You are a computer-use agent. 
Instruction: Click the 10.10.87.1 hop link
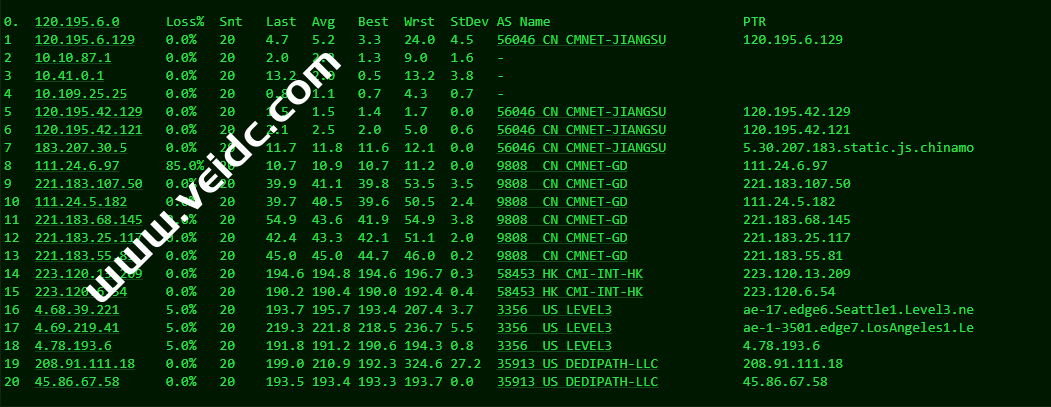point(73,58)
